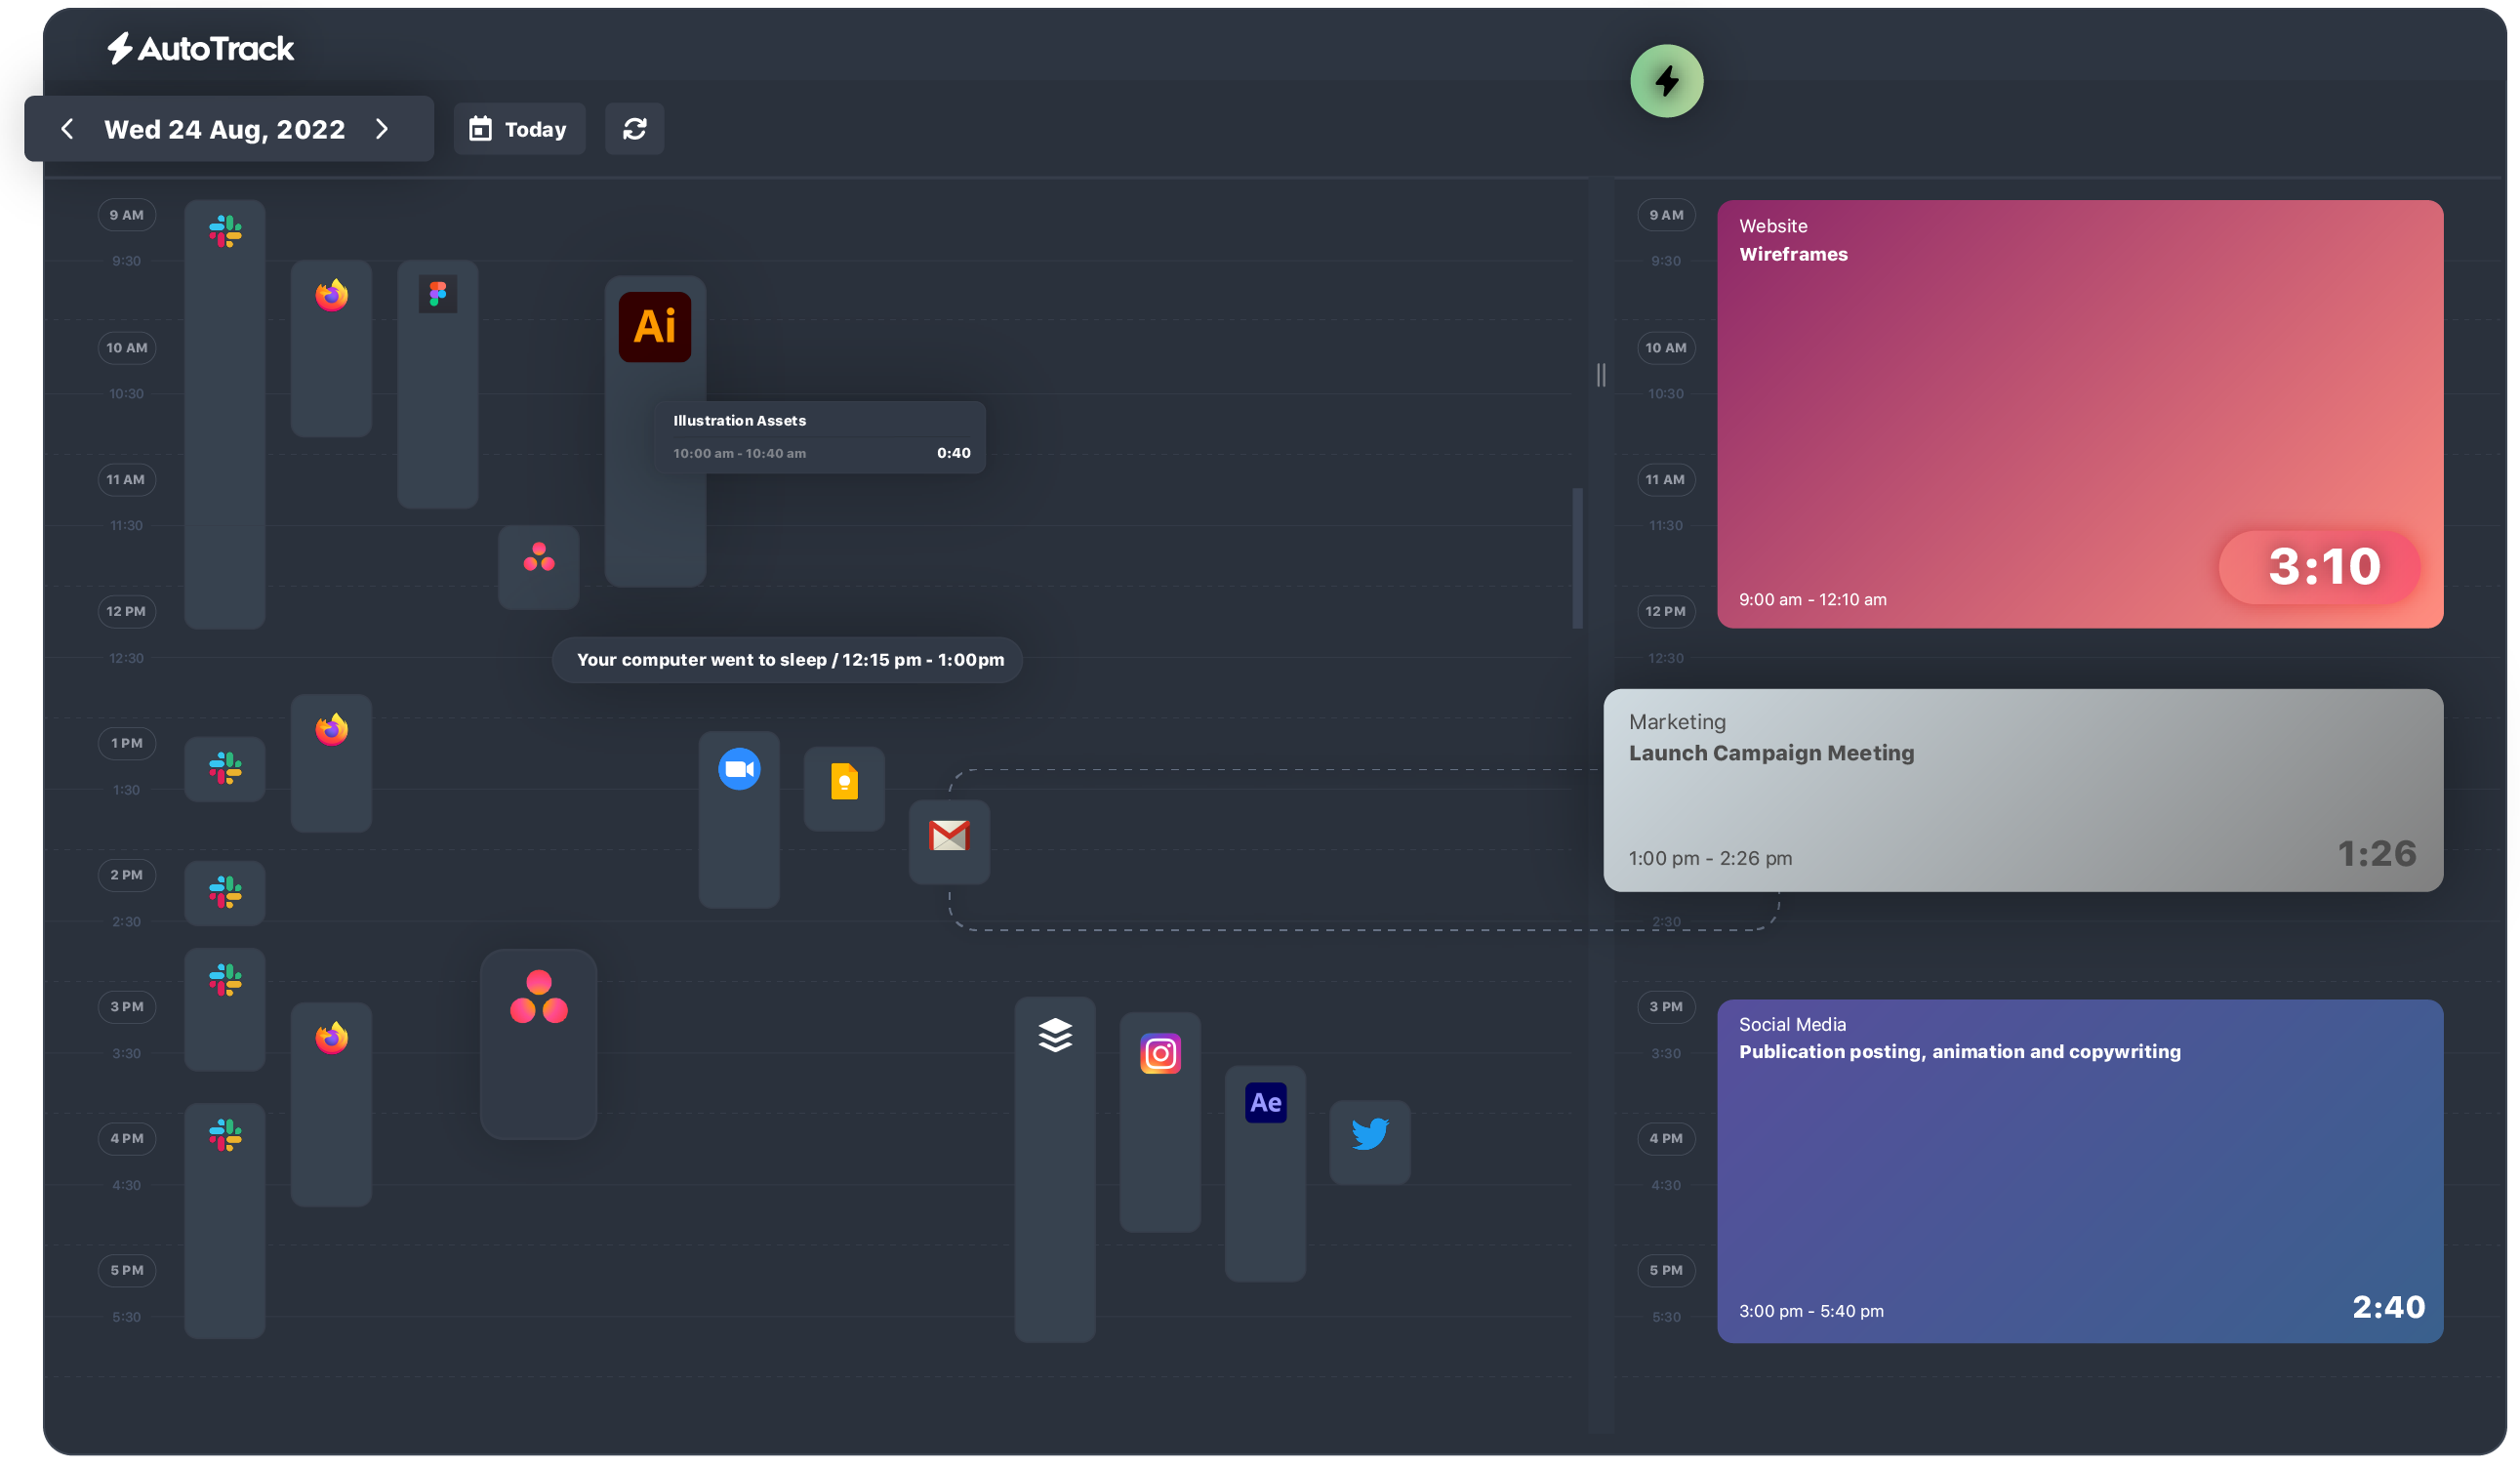Open Zoom meeting app icon
The width and height of the screenshot is (2520, 1469).
pos(738,769)
